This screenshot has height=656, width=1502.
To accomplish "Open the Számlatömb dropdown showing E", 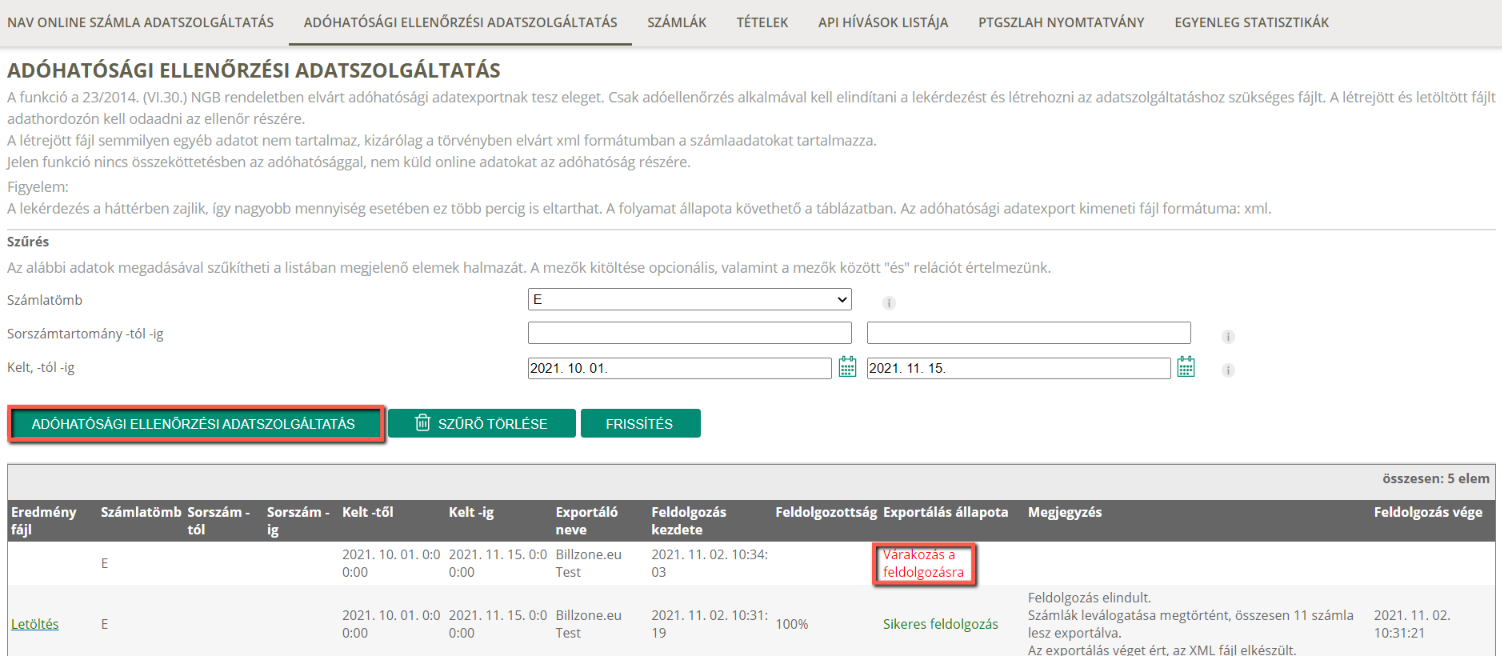I will pyautogui.click(x=689, y=299).
